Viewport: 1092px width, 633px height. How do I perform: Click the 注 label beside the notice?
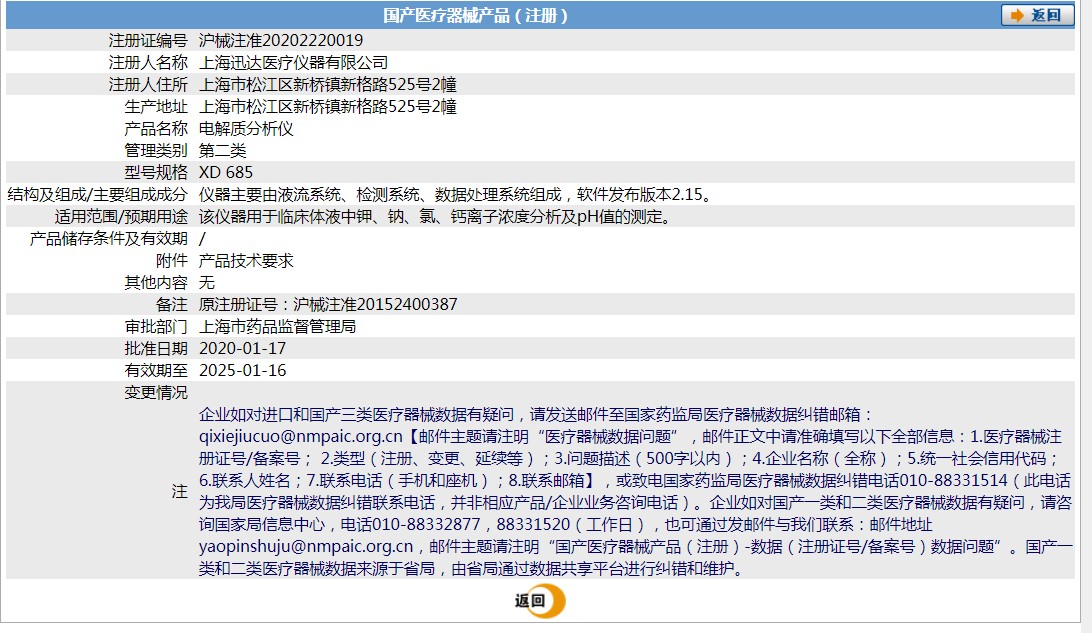[x=180, y=492]
